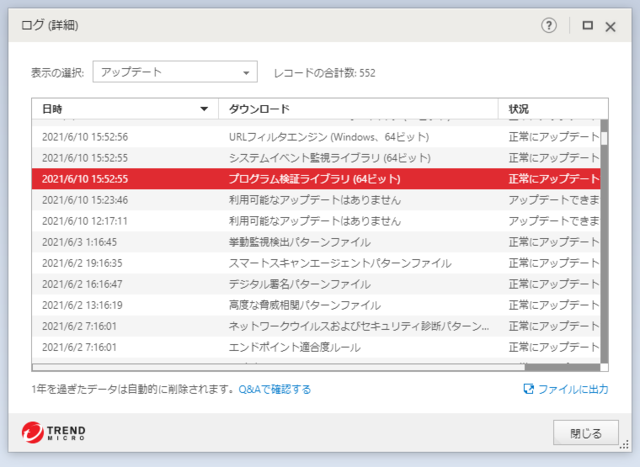Click date cell 2021/6/3 1:16:45
The image size is (640, 467).
pyautogui.click(x=79, y=242)
